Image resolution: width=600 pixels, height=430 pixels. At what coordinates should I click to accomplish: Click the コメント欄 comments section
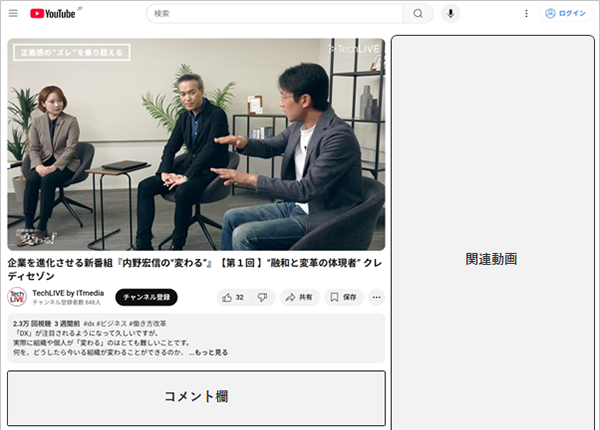coord(196,397)
